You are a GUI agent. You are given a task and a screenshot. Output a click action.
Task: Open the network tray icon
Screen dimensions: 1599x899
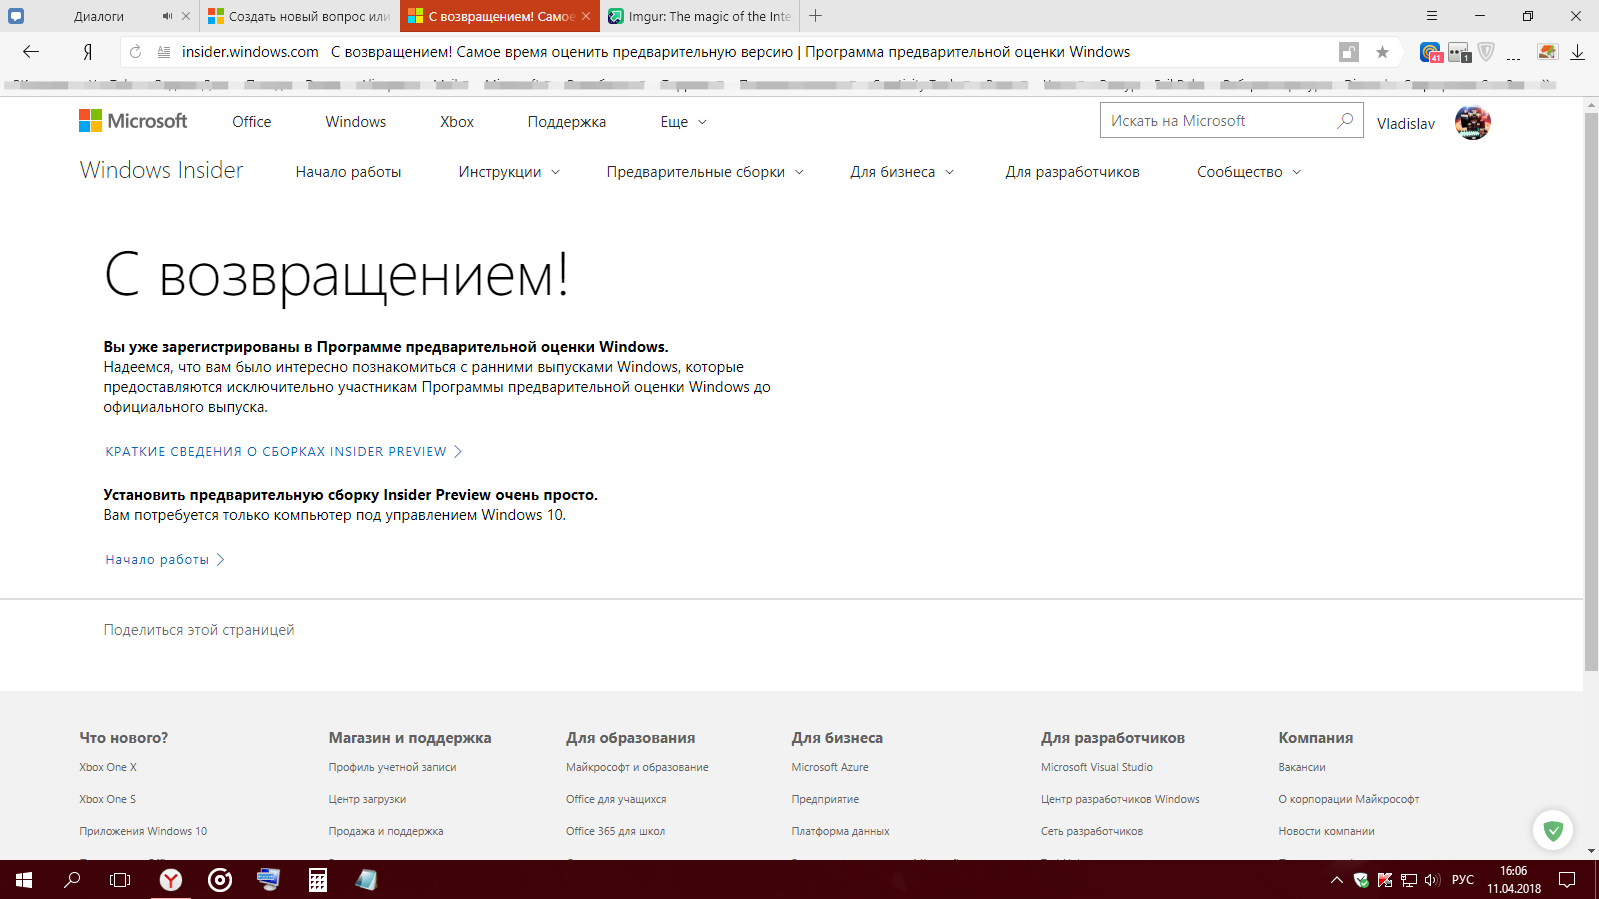pyautogui.click(x=1409, y=880)
